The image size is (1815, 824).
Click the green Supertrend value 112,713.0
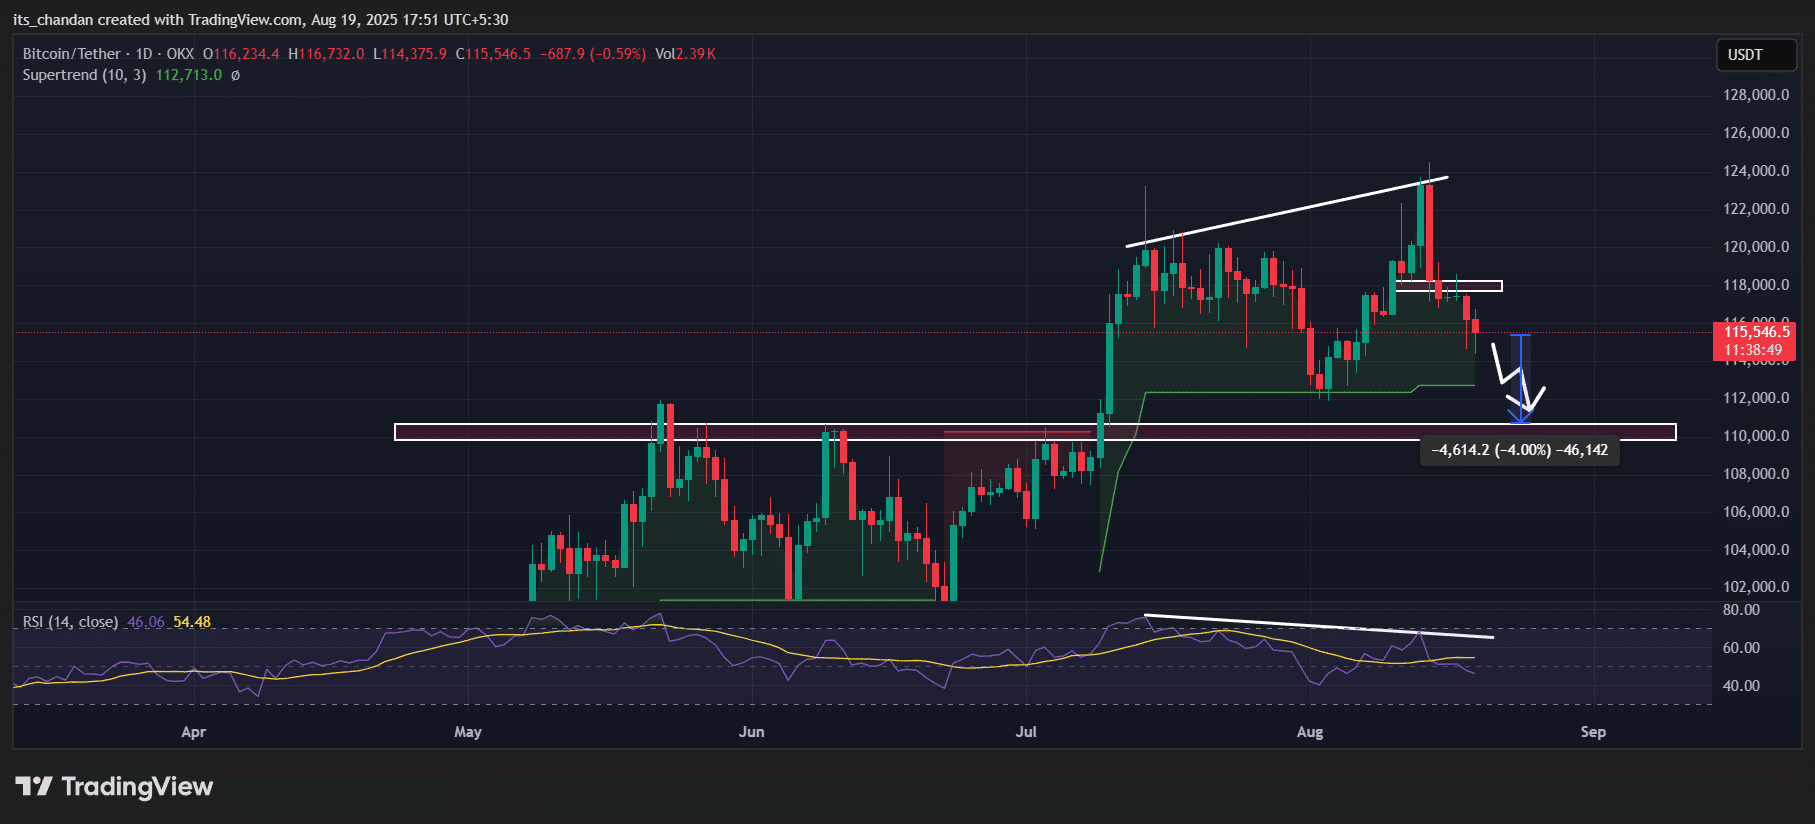point(188,75)
